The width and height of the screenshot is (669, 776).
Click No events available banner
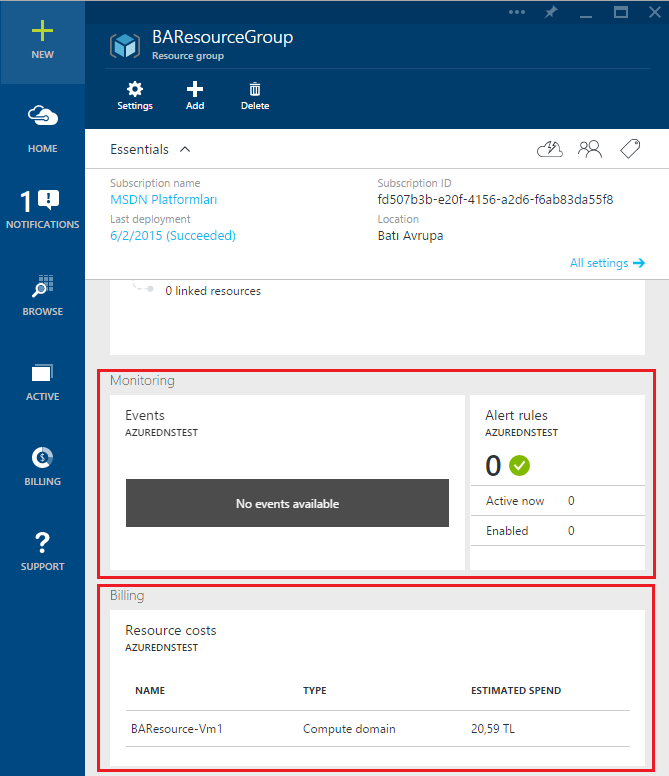coord(287,503)
